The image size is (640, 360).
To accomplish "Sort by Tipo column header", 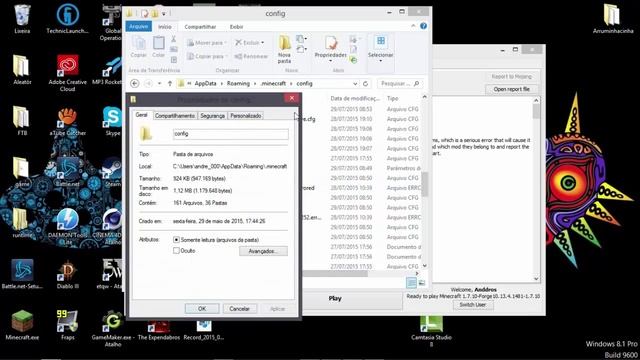I will (x=393, y=98).
